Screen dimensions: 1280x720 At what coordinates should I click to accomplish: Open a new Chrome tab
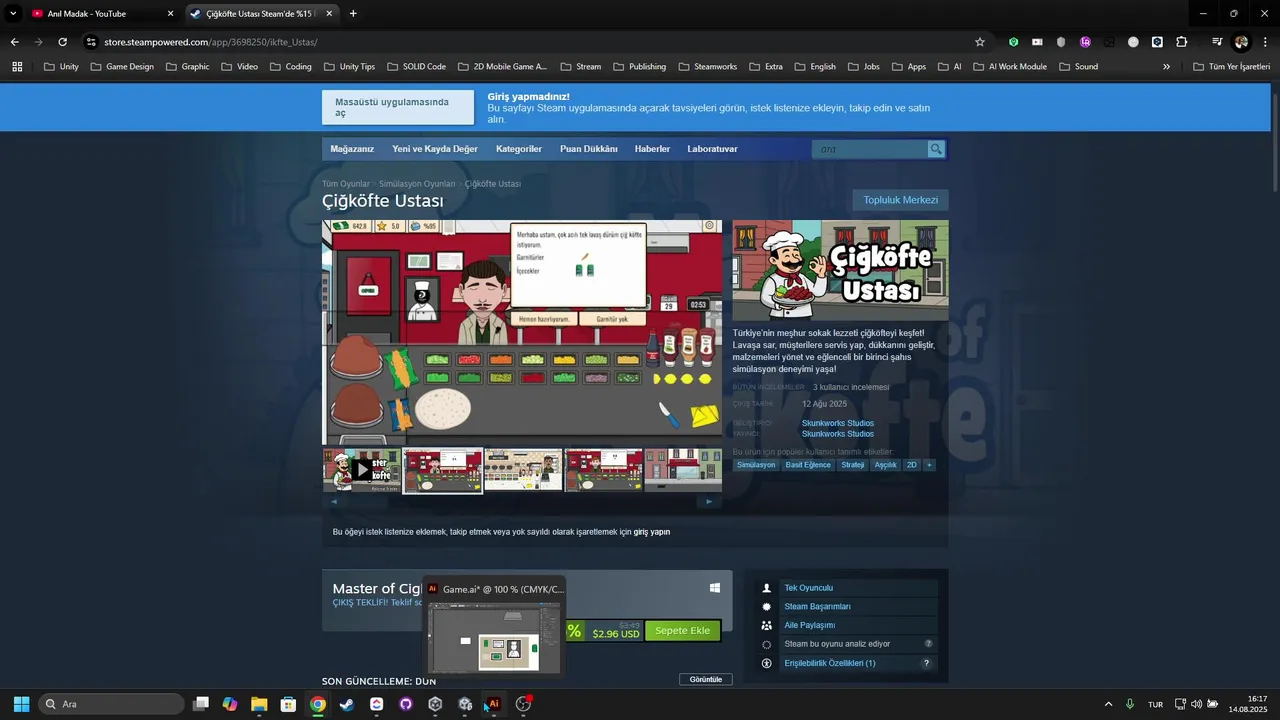tap(353, 14)
